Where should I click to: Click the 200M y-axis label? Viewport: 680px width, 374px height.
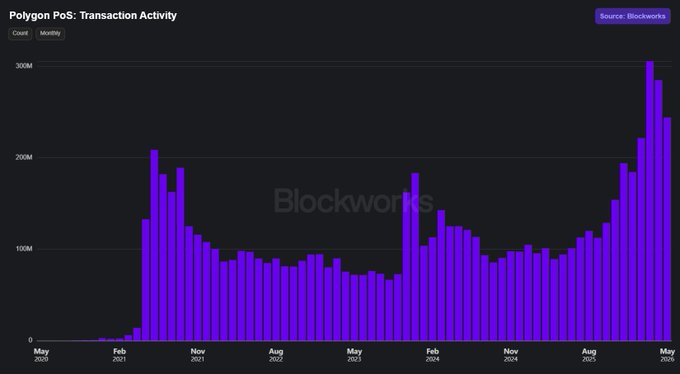pos(24,157)
